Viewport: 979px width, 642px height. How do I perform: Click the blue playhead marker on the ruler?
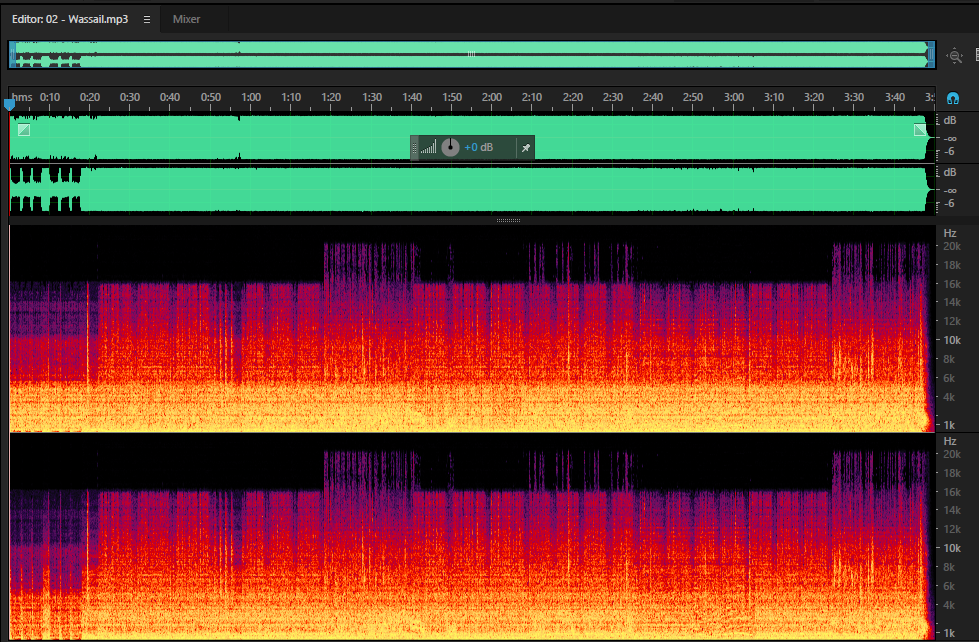9,104
